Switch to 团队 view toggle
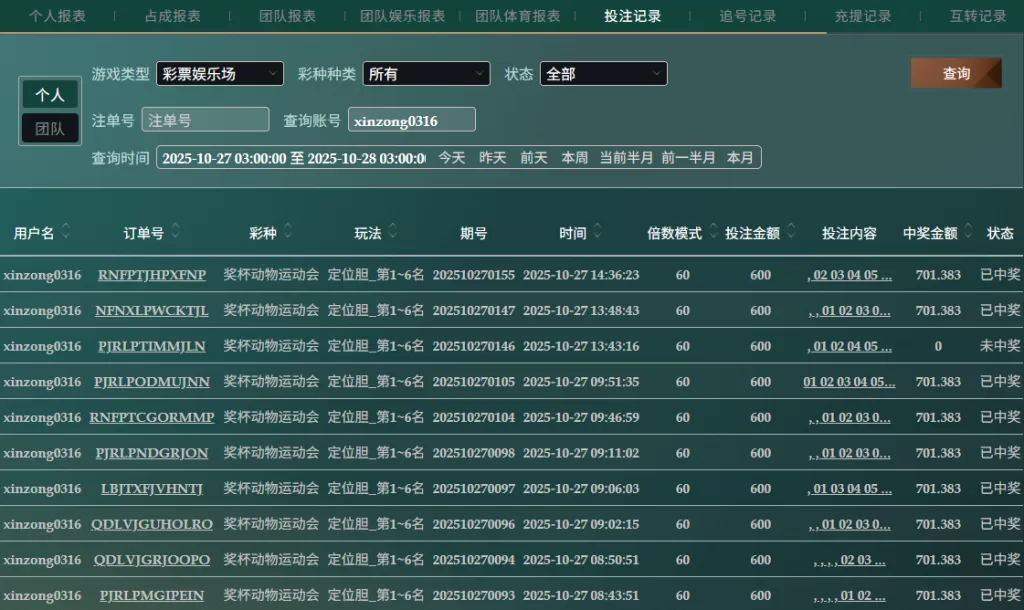This screenshot has height=610, width=1024. pos(50,128)
